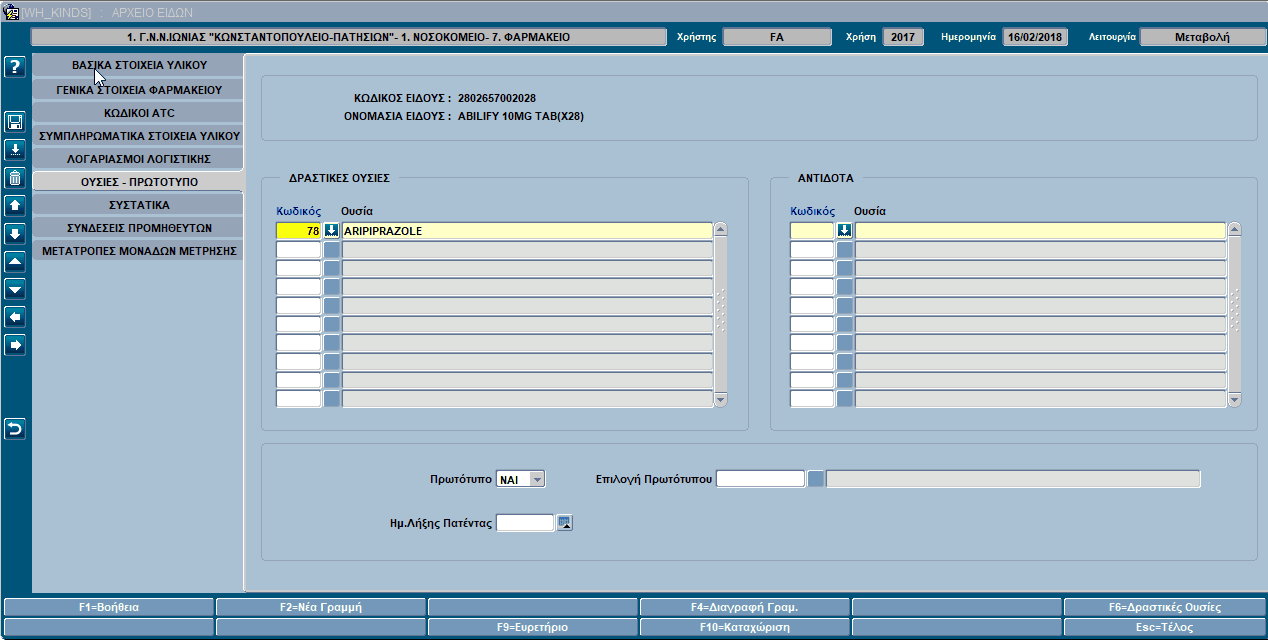Click the left arrow icon
1268x641 pixels.
coord(15,317)
